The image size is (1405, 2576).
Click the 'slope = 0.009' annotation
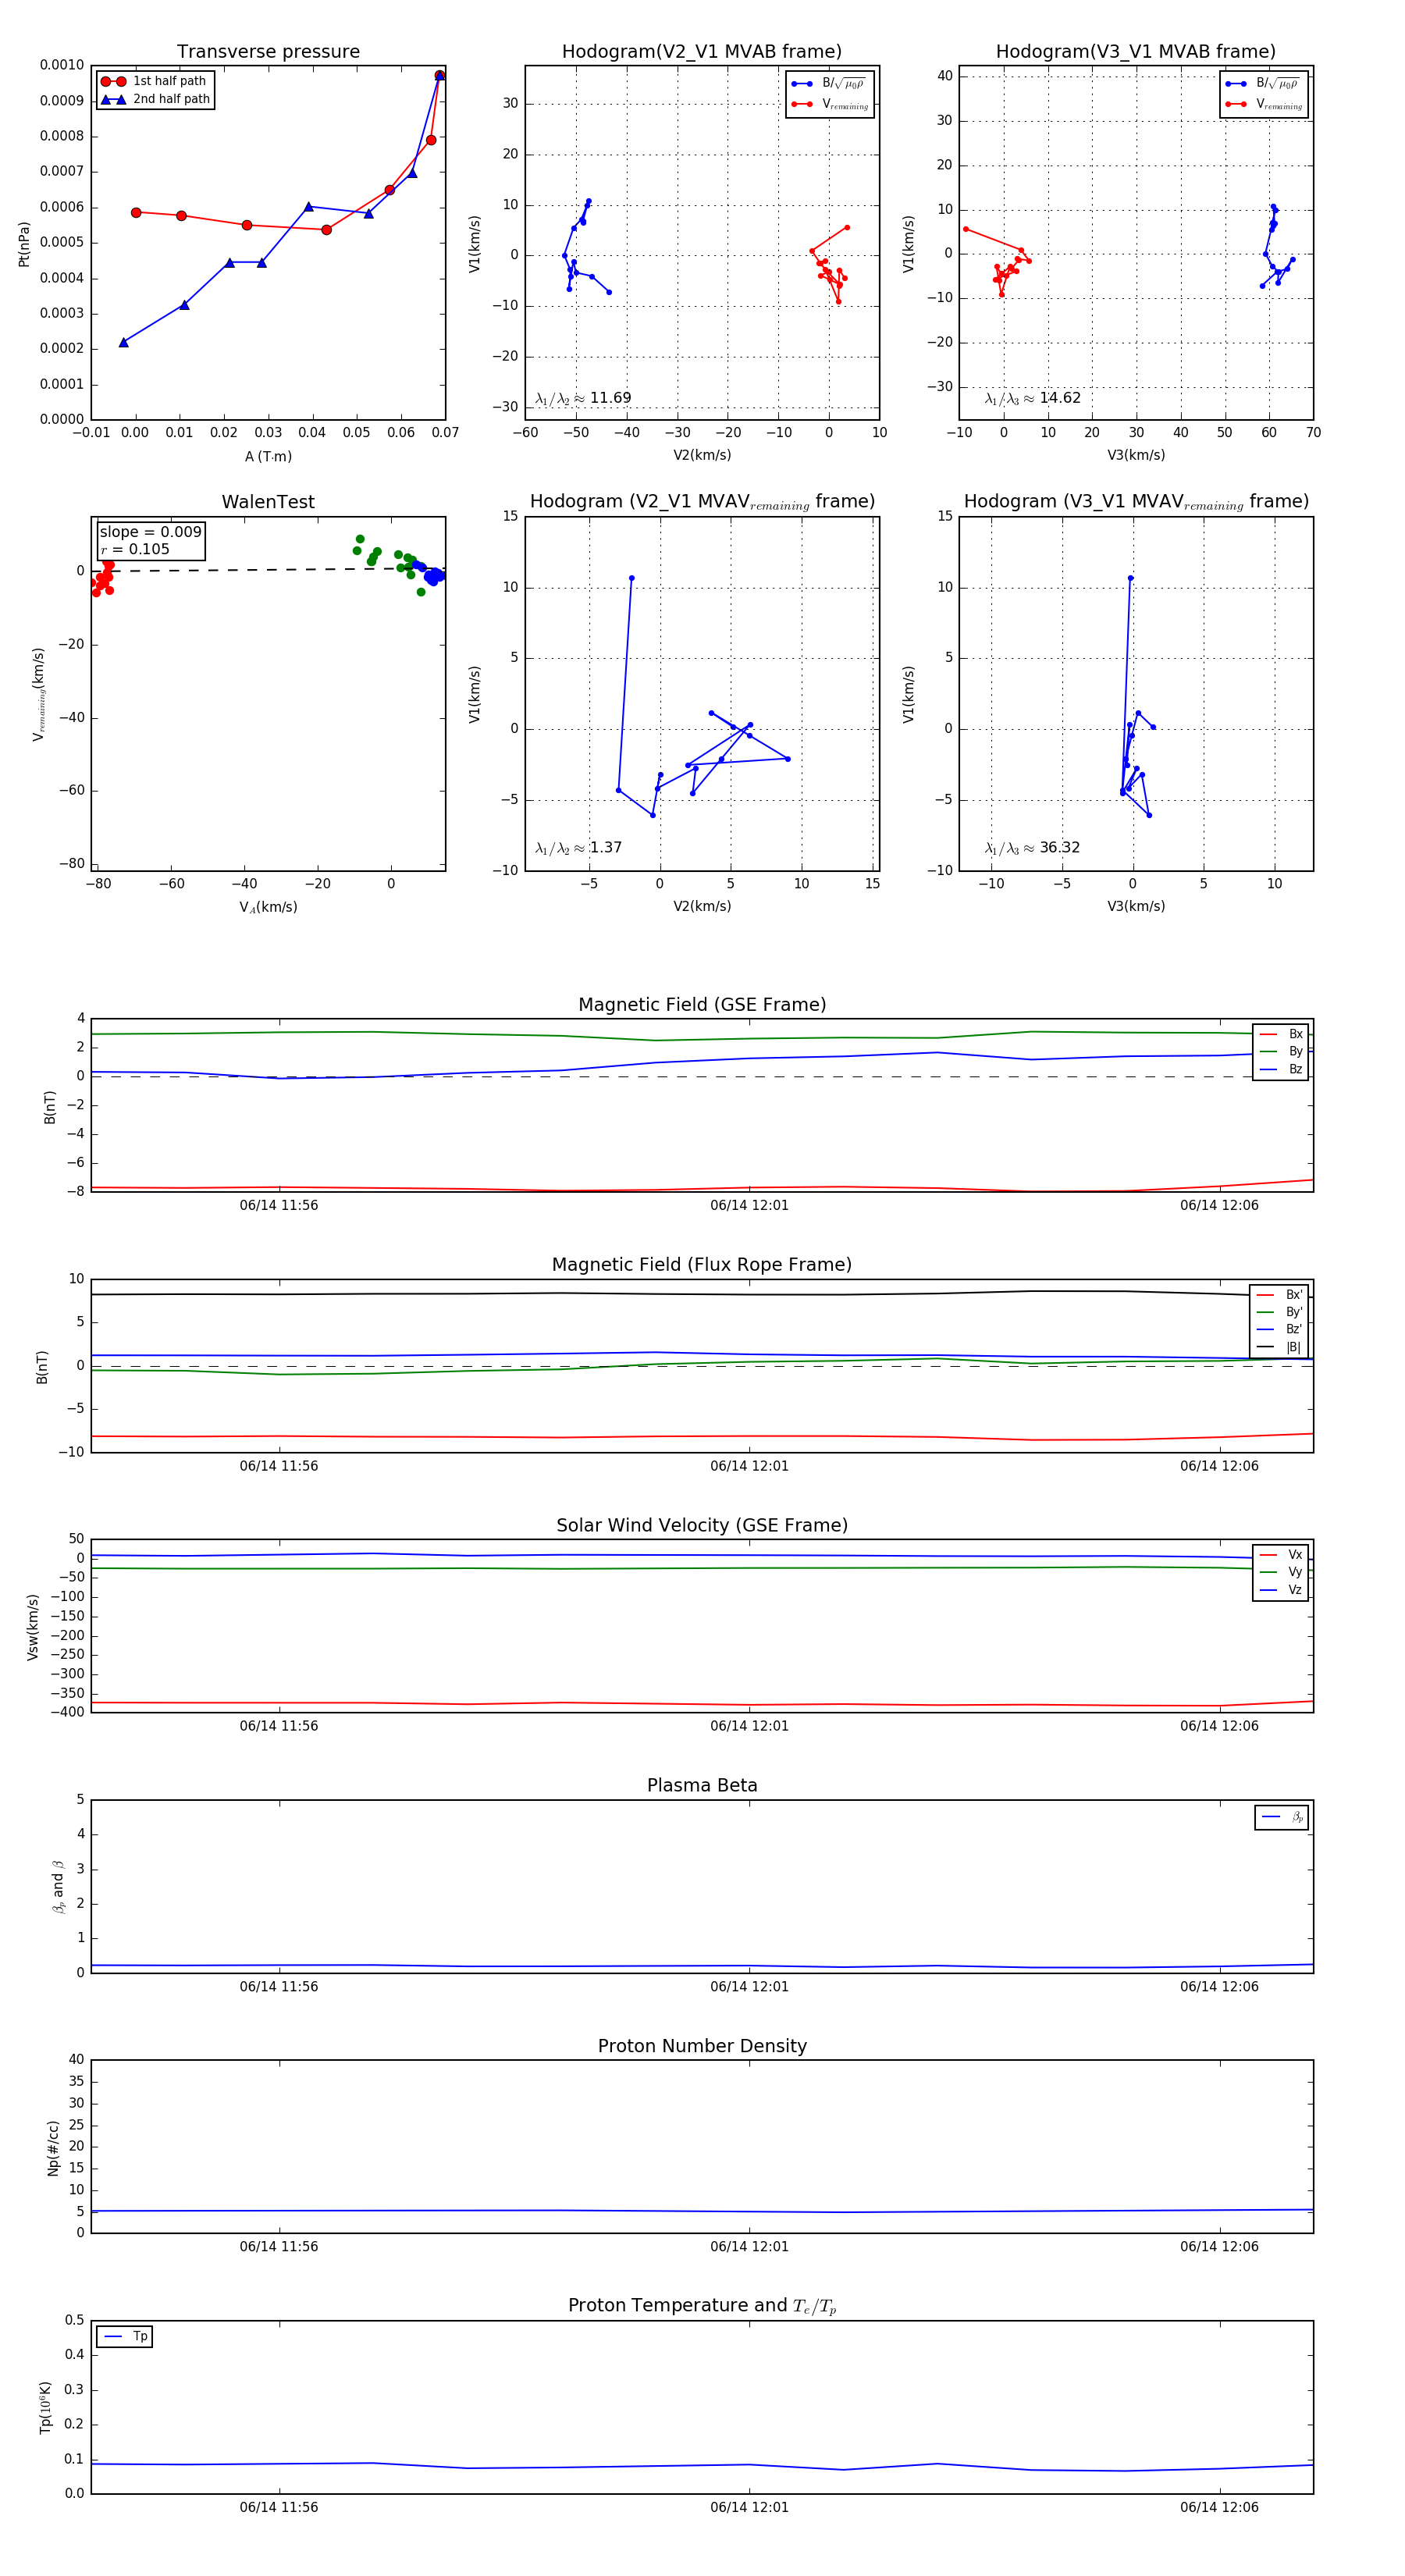pyautogui.click(x=150, y=532)
